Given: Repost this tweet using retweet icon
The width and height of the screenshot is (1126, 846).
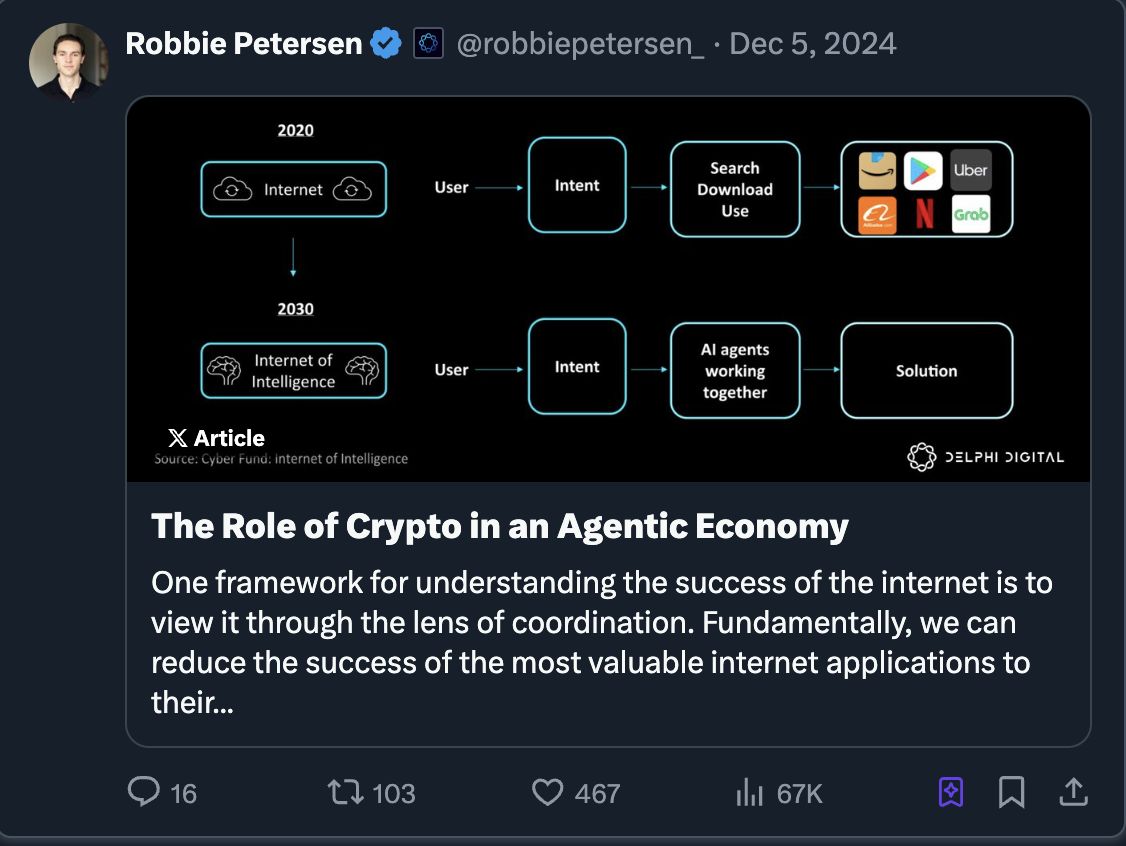Looking at the screenshot, I should (344, 792).
